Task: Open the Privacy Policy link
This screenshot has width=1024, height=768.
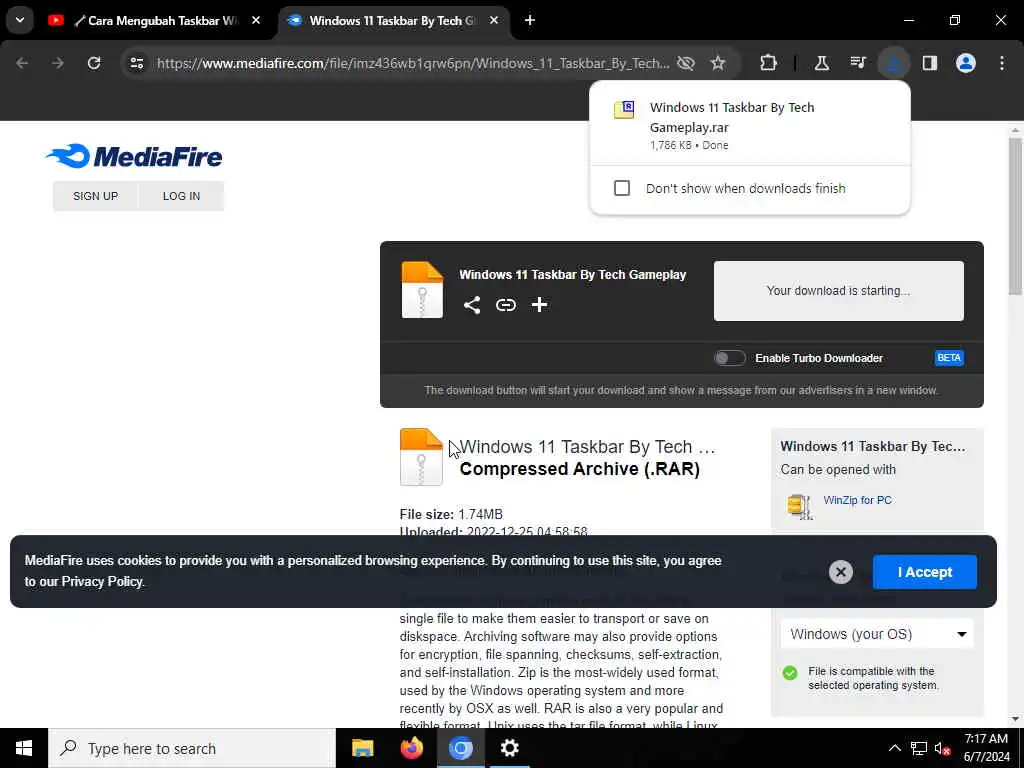Action: click(102, 581)
